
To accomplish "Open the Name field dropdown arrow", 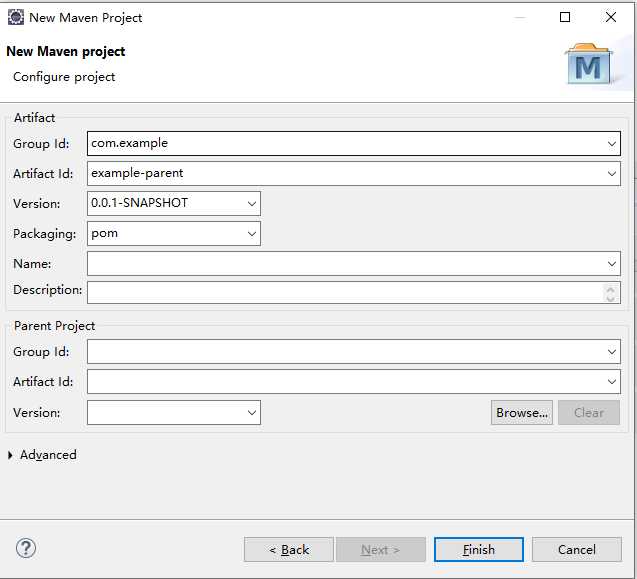I will click(x=611, y=264).
